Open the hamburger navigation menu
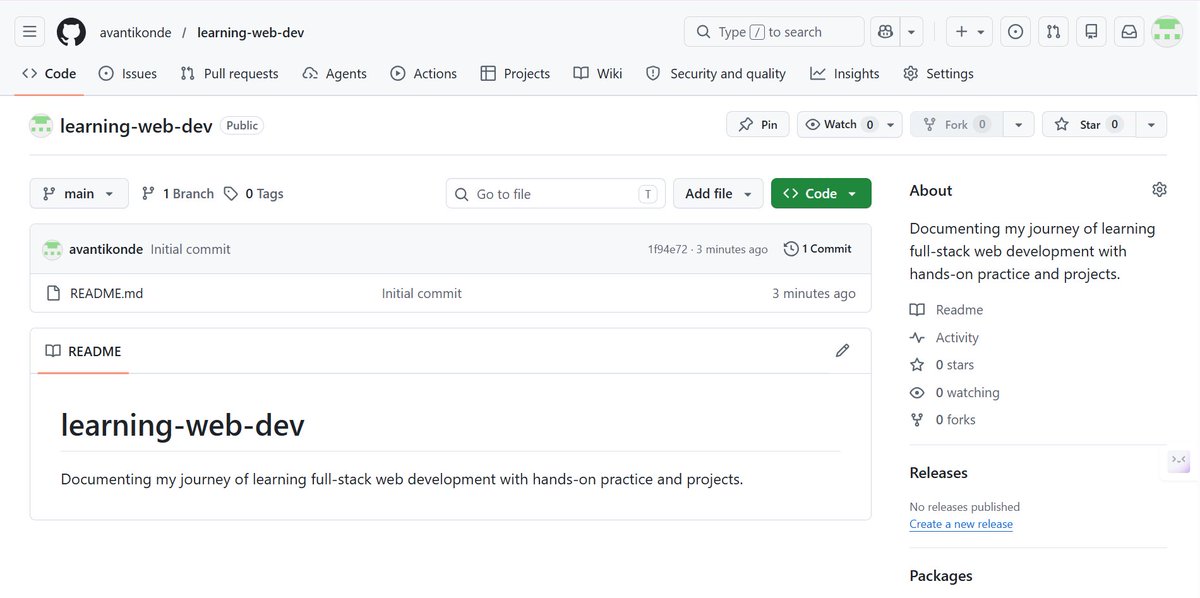1200x598 pixels. (30, 32)
